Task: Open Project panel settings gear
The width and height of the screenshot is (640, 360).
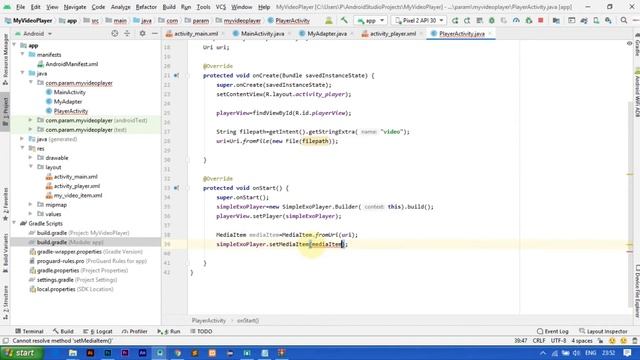Action: [x=142, y=33]
